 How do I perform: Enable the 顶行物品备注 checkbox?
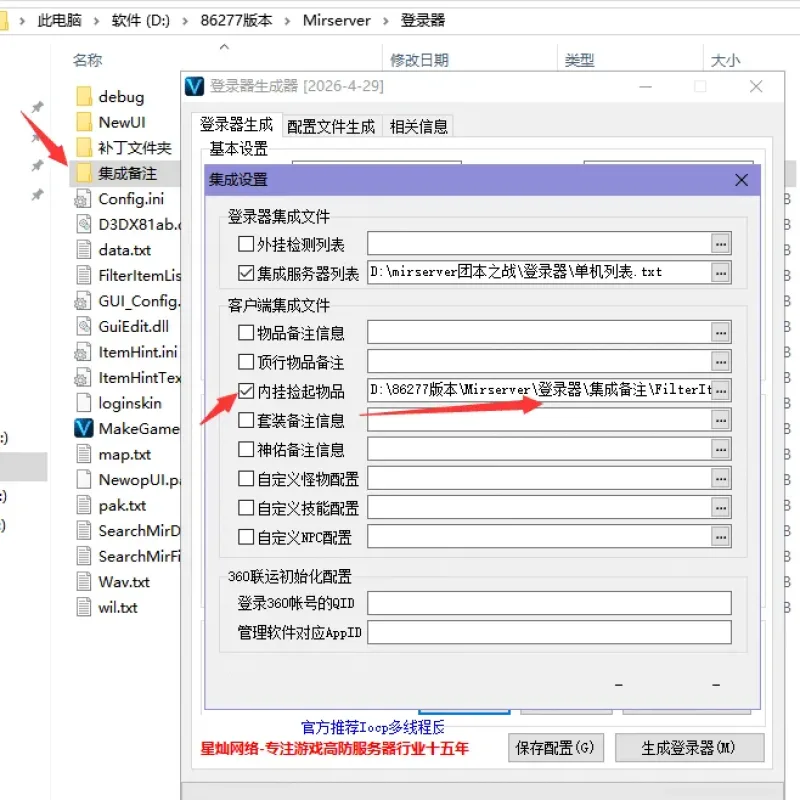(x=246, y=362)
